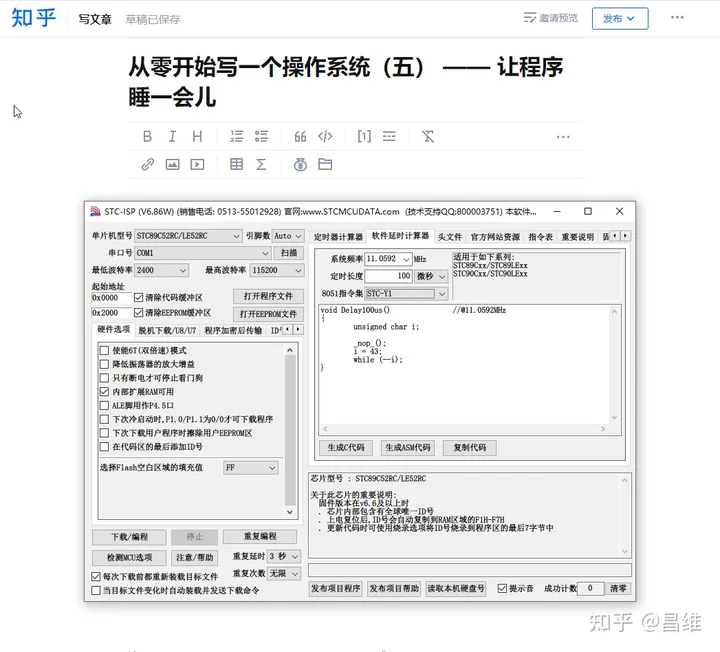Switch to offline download U8/U7 tab
This screenshot has width=720, height=652.
click(x=167, y=330)
